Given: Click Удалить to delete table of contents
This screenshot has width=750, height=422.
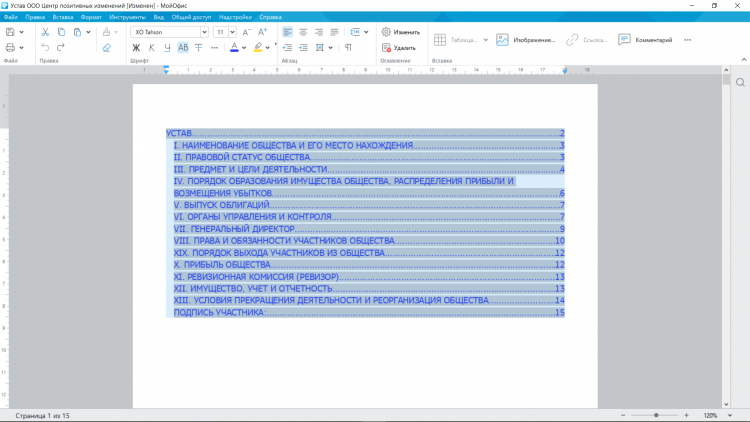Looking at the screenshot, I should point(398,47).
